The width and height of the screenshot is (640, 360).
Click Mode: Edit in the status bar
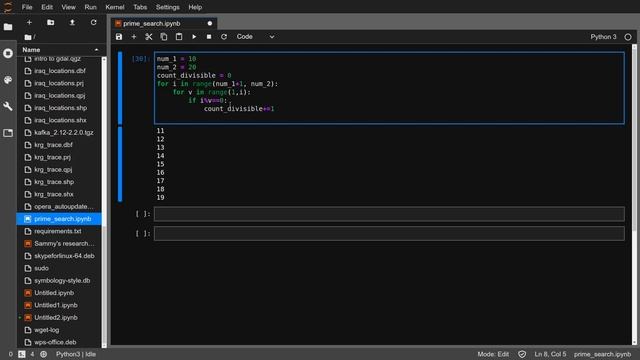click(493, 354)
